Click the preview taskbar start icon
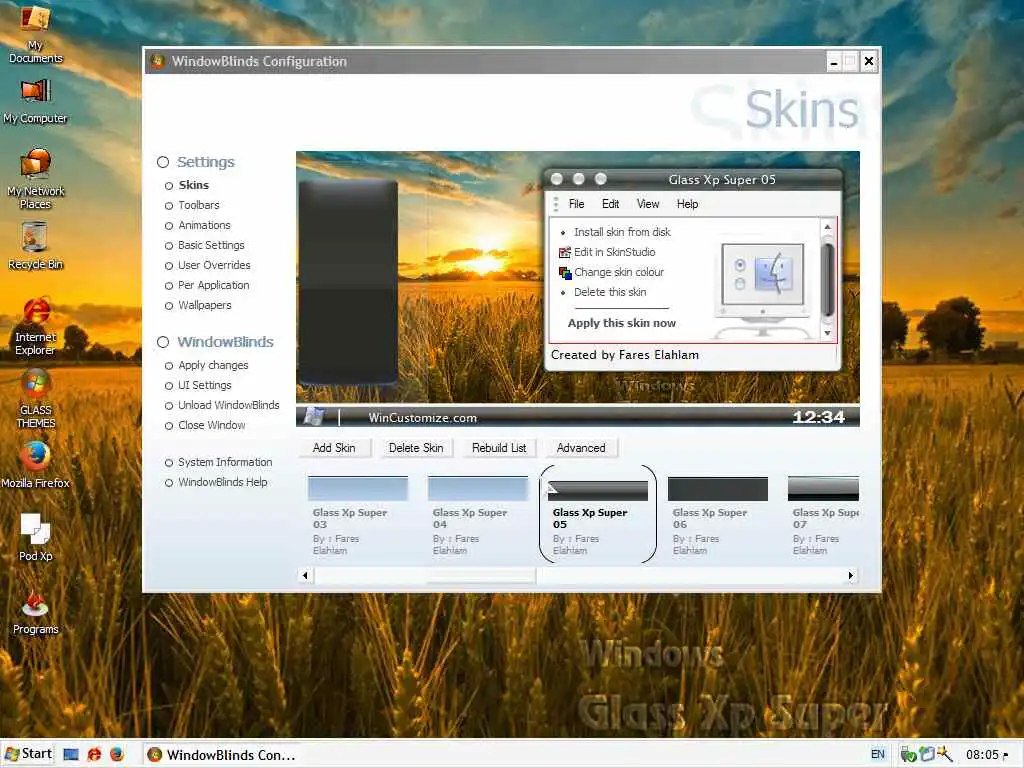The image size is (1024, 768). [315, 416]
